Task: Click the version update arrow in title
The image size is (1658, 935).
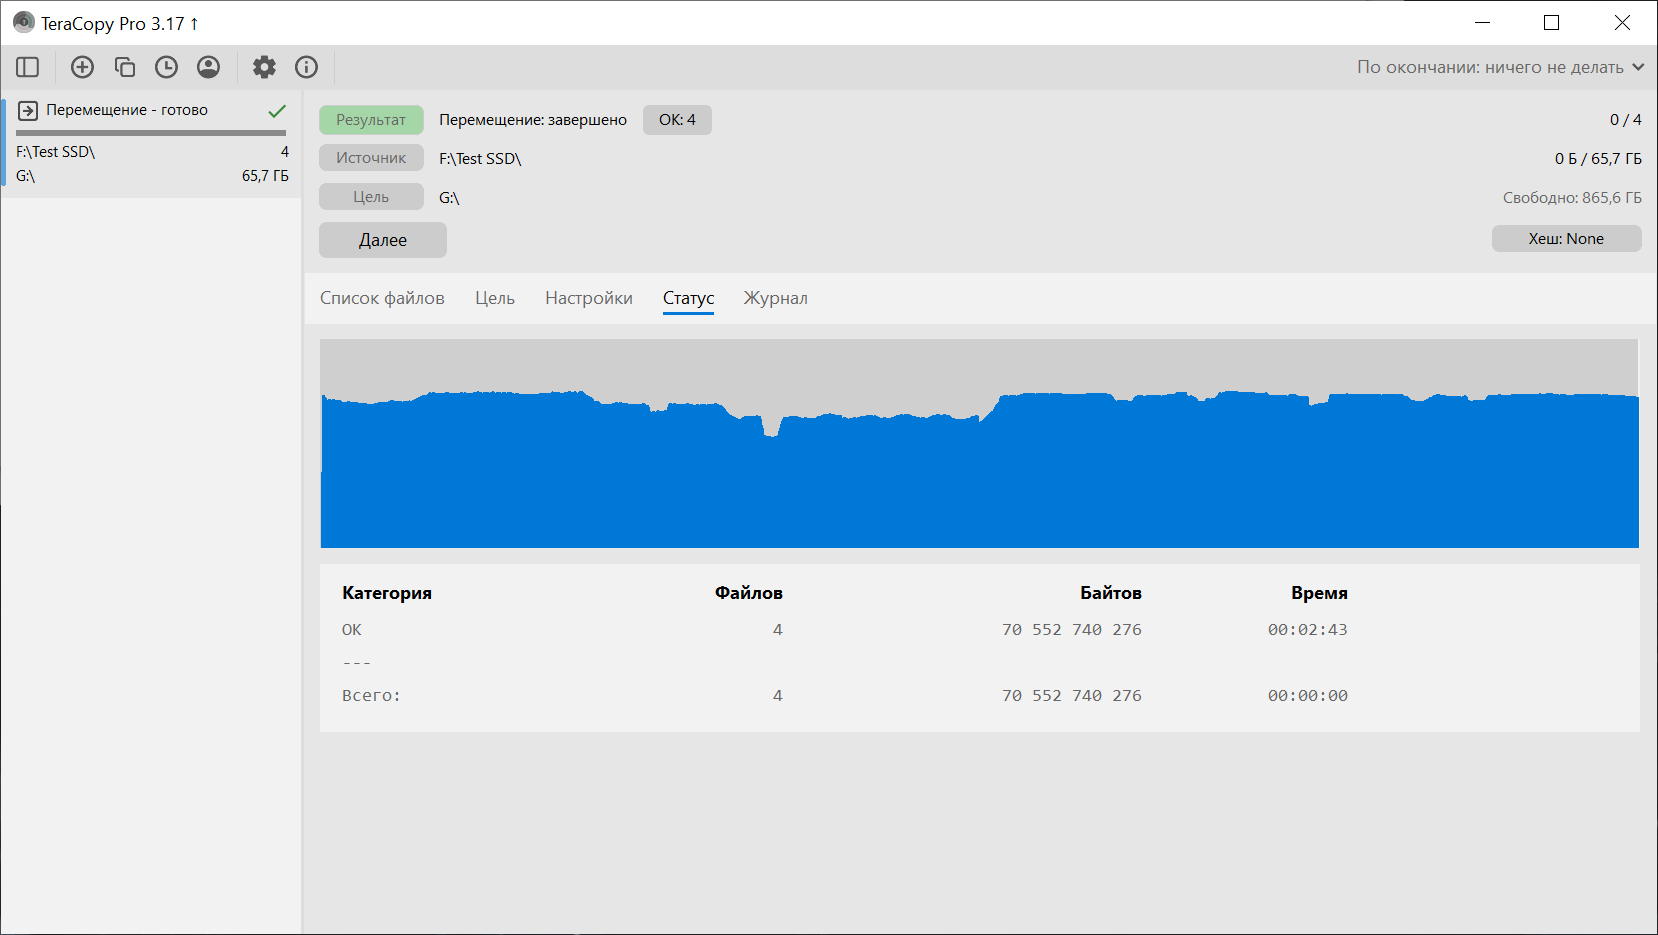Action: point(194,23)
